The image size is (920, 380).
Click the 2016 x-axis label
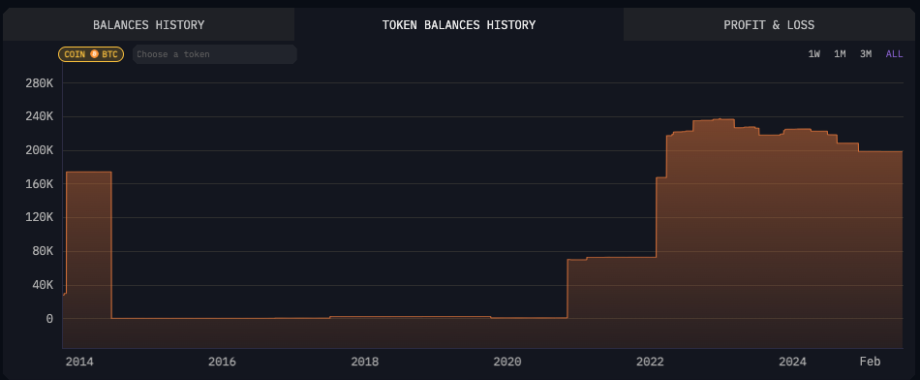point(222,362)
